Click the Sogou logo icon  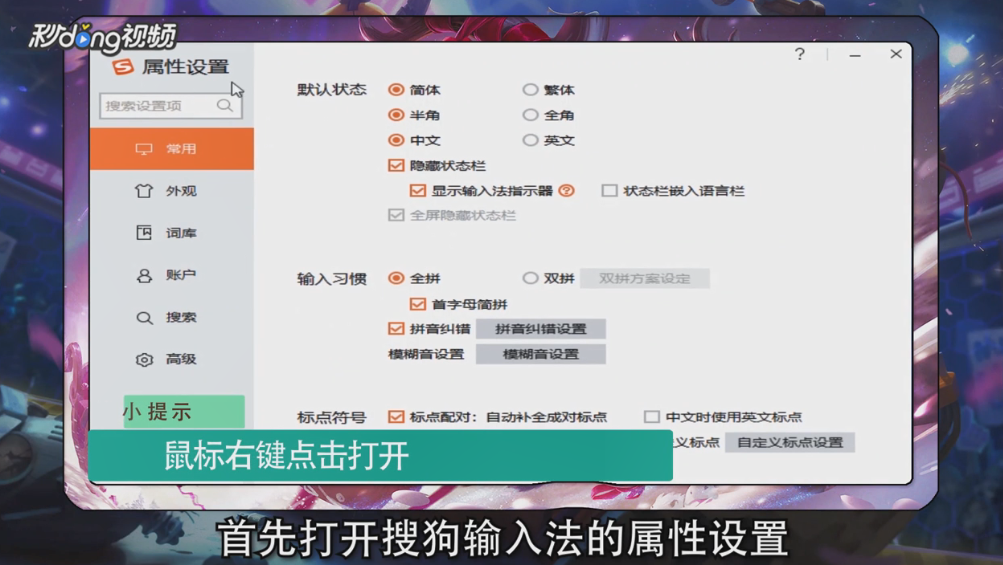(x=123, y=67)
